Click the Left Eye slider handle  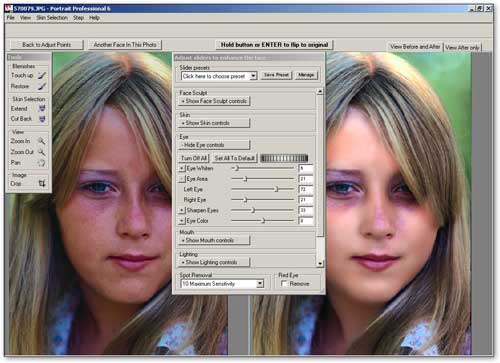276,189
